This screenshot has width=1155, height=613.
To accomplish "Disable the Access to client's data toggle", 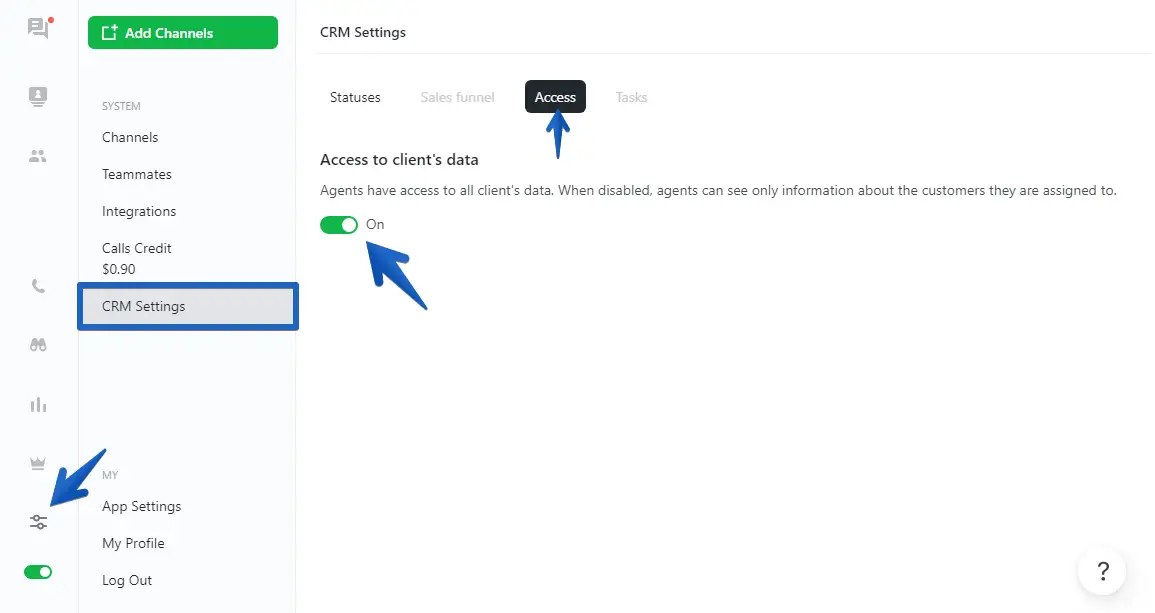I will pyautogui.click(x=339, y=225).
